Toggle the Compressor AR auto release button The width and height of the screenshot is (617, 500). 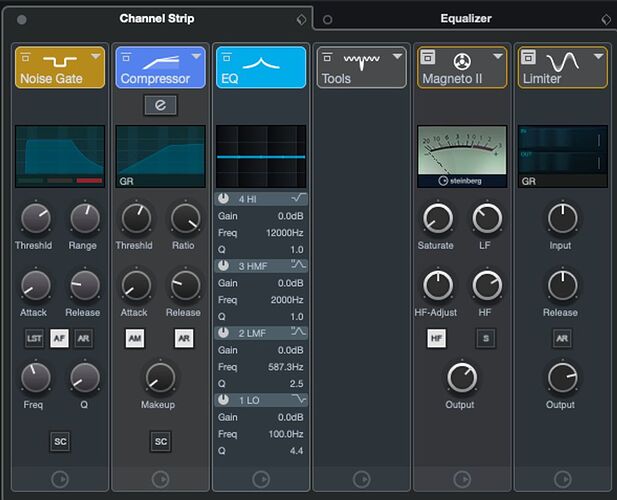[x=184, y=338]
